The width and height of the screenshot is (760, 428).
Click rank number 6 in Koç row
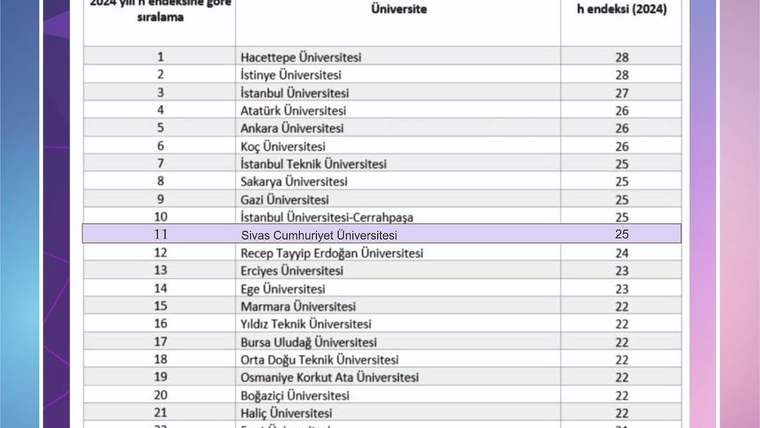[160, 146]
